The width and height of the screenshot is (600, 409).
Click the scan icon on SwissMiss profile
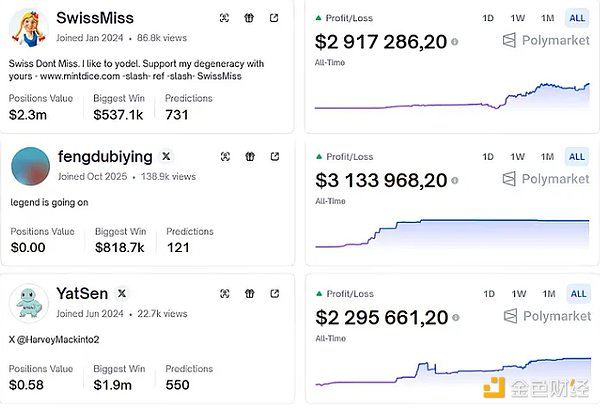coord(226,18)
